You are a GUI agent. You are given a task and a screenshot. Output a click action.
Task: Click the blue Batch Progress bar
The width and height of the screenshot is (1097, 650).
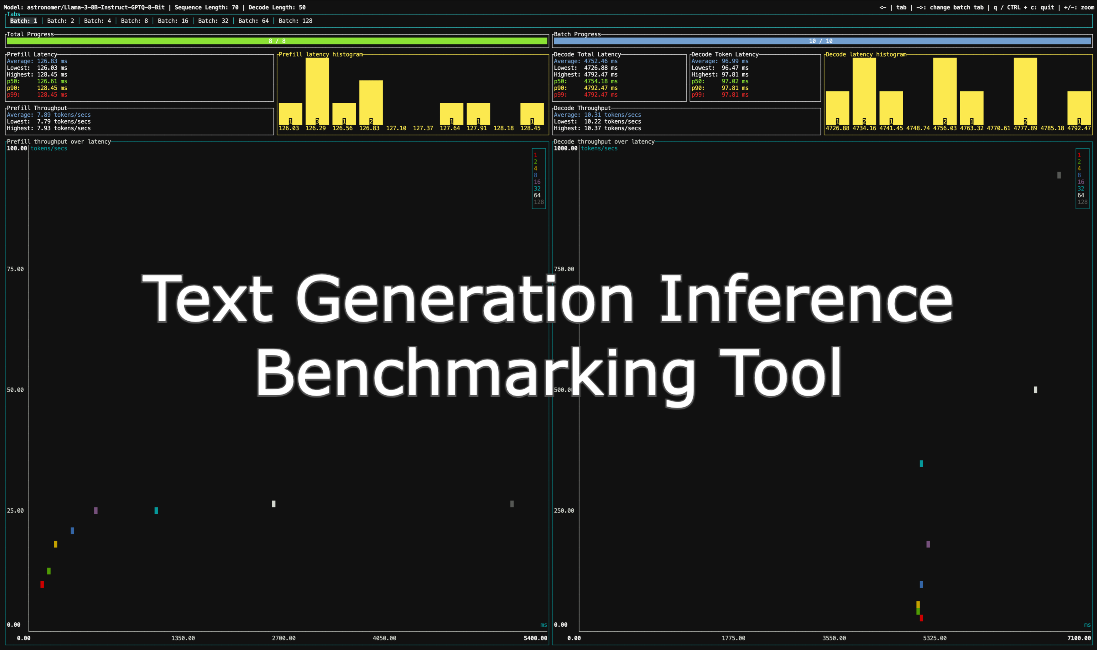[822, 41]
